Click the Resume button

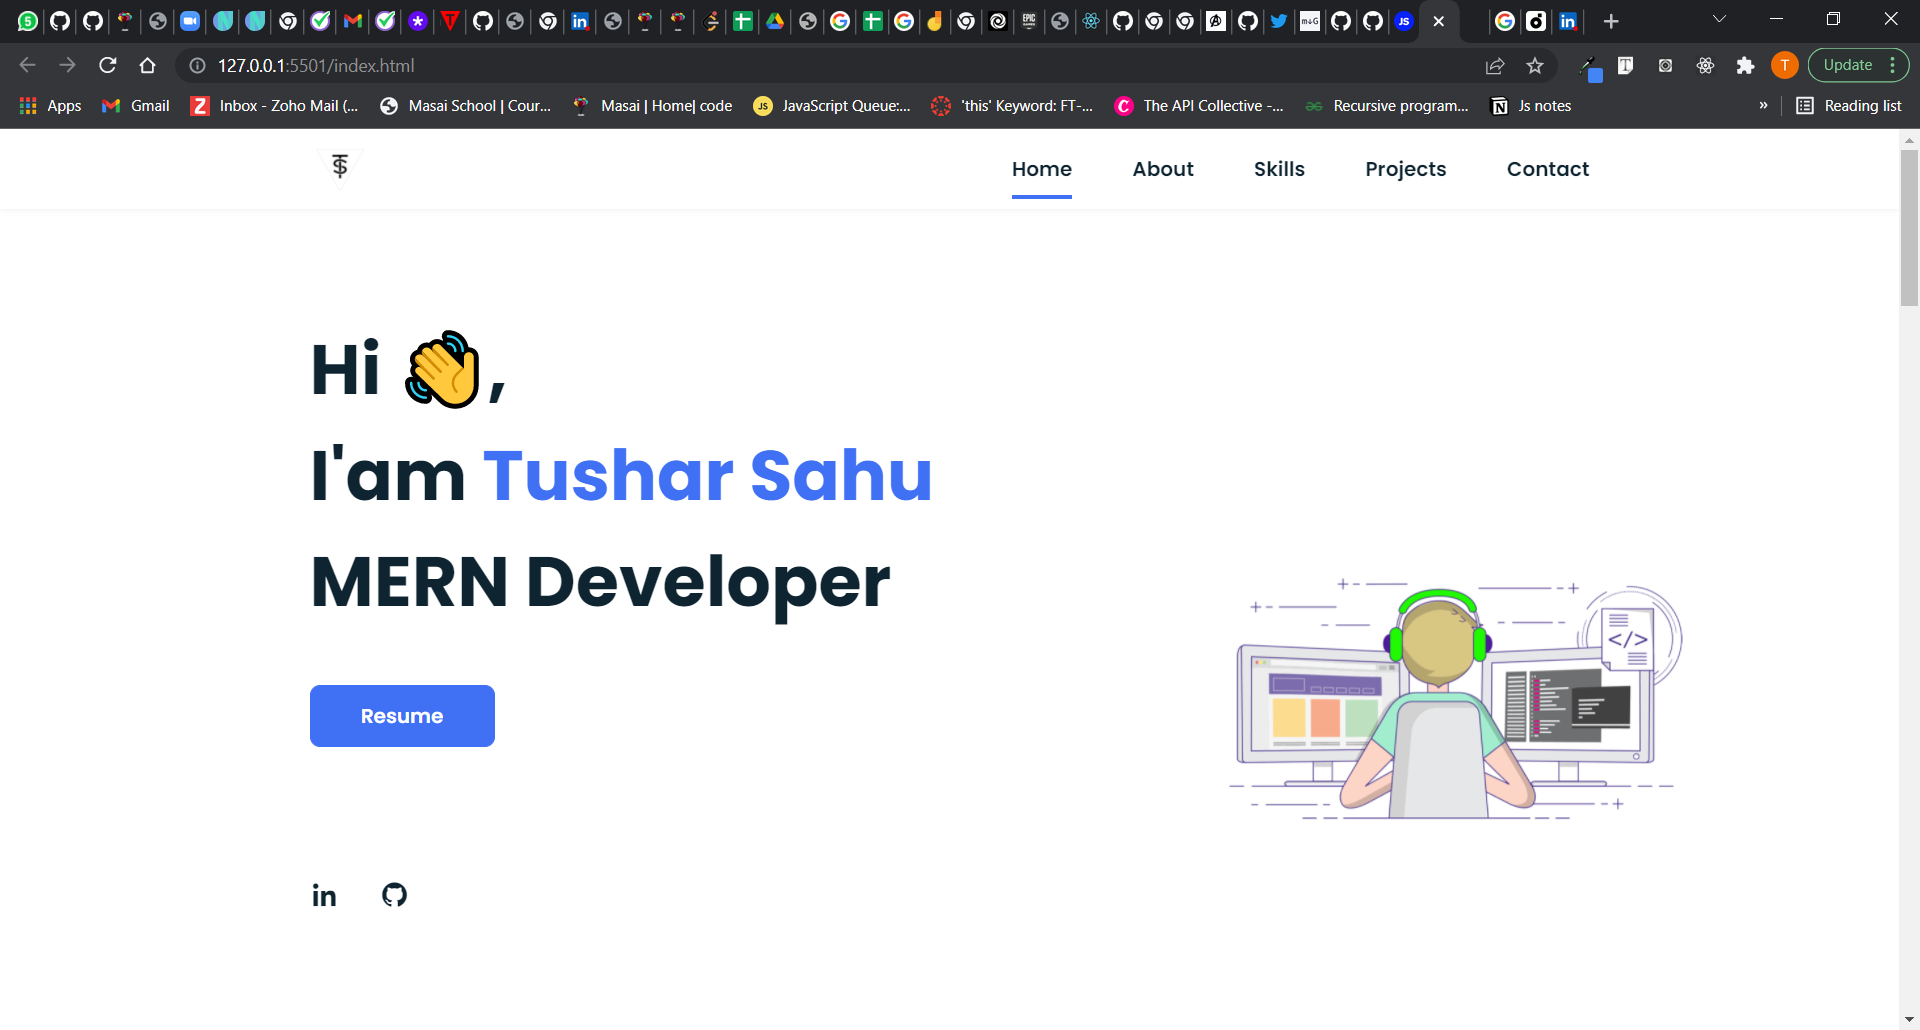pyautogui.click(x=402, y=716)
